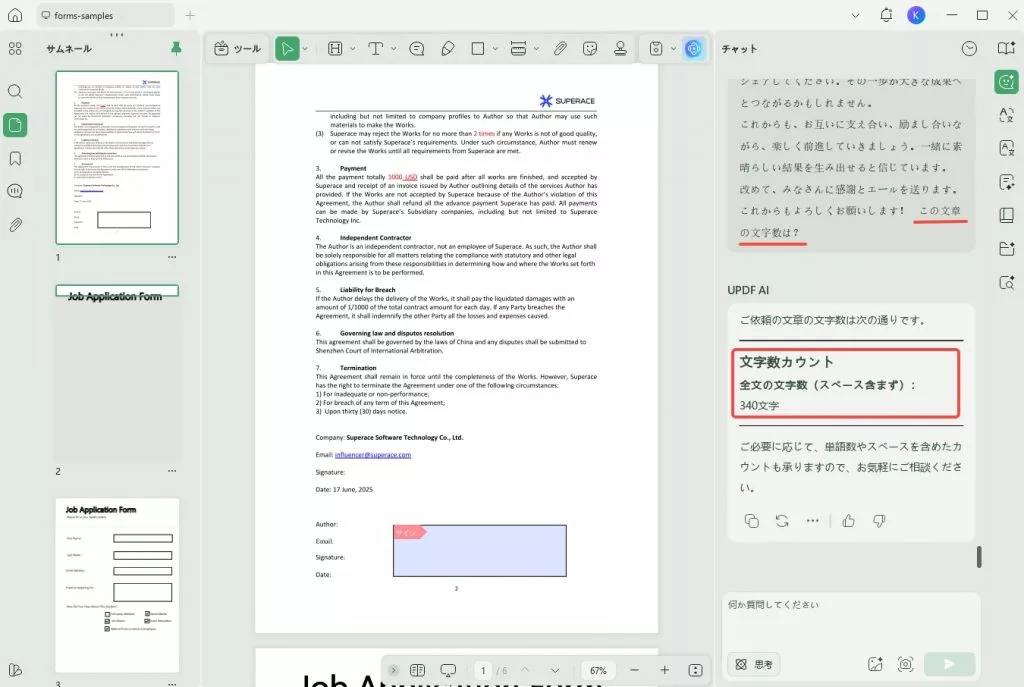The image size is (1024, 687).
Task: Open the AI chat right sidebar icon
Action: pos(1006,82)
